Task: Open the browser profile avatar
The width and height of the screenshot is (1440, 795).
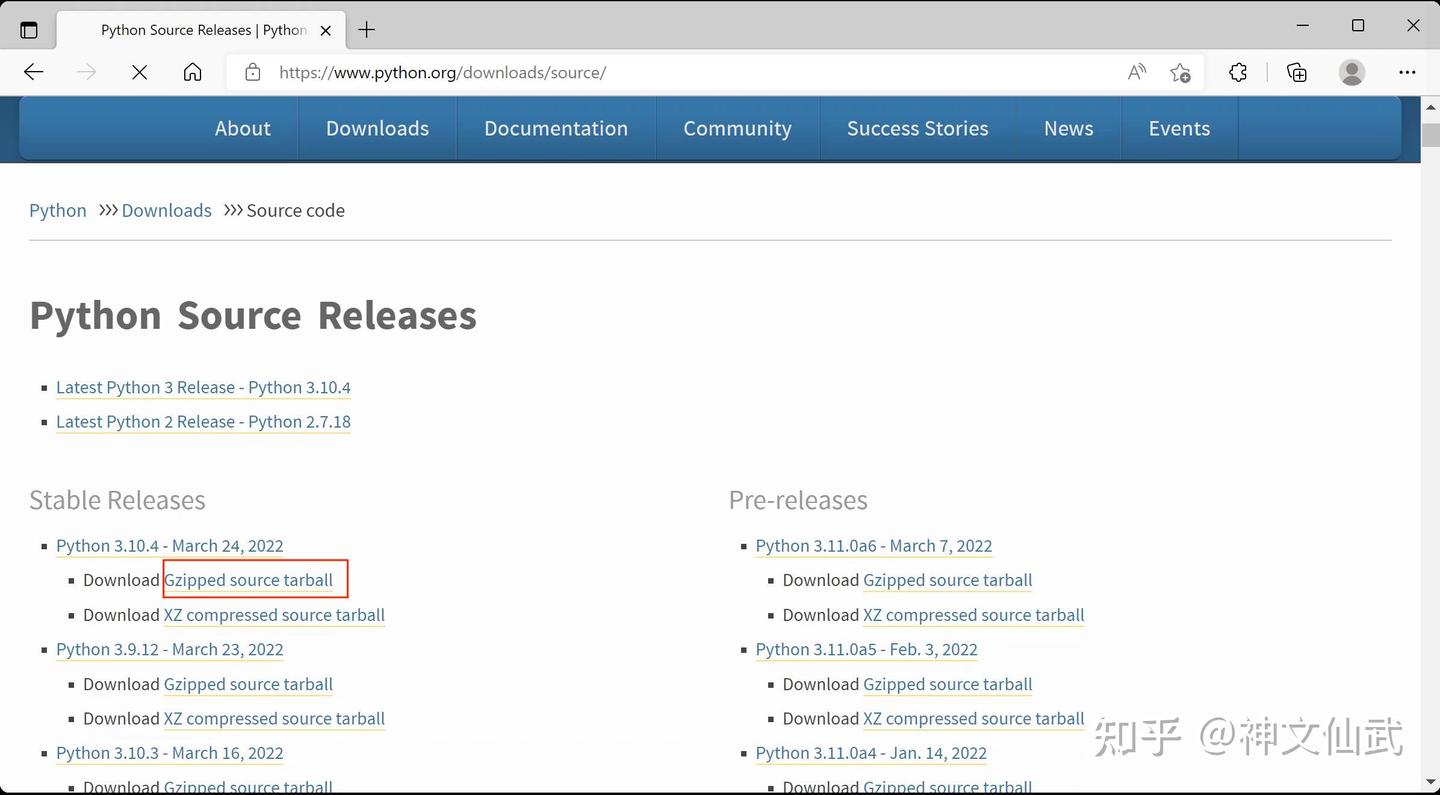Action: click(x=1352, y=72)
